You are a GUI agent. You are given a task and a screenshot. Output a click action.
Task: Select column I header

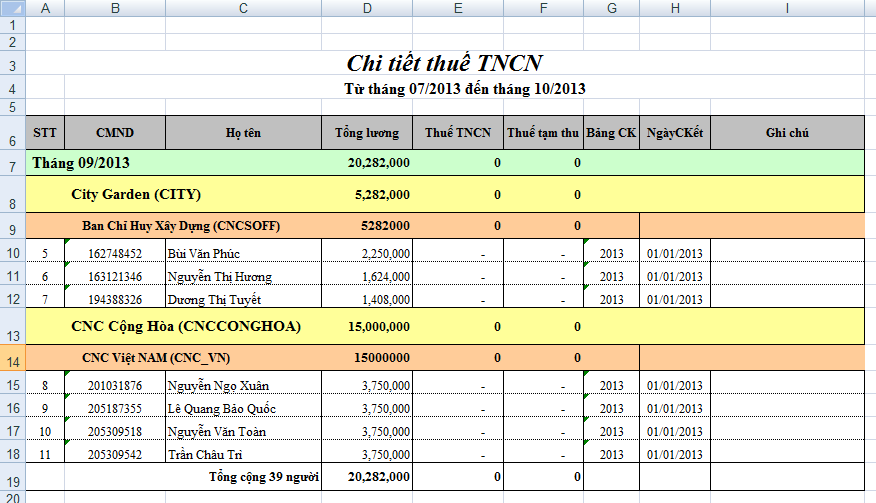click(x=787, y=8)
